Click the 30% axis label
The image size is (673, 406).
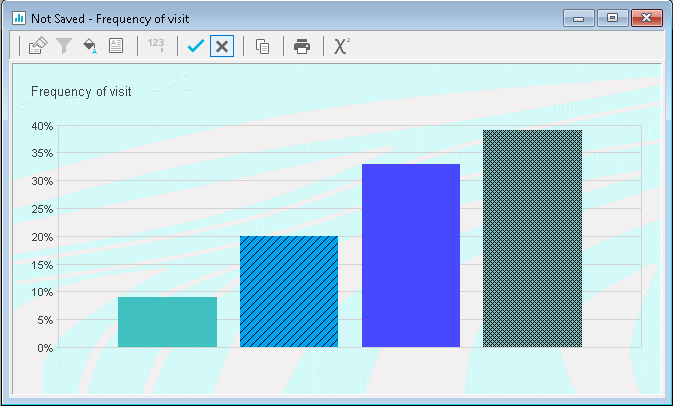pos(42,181)
